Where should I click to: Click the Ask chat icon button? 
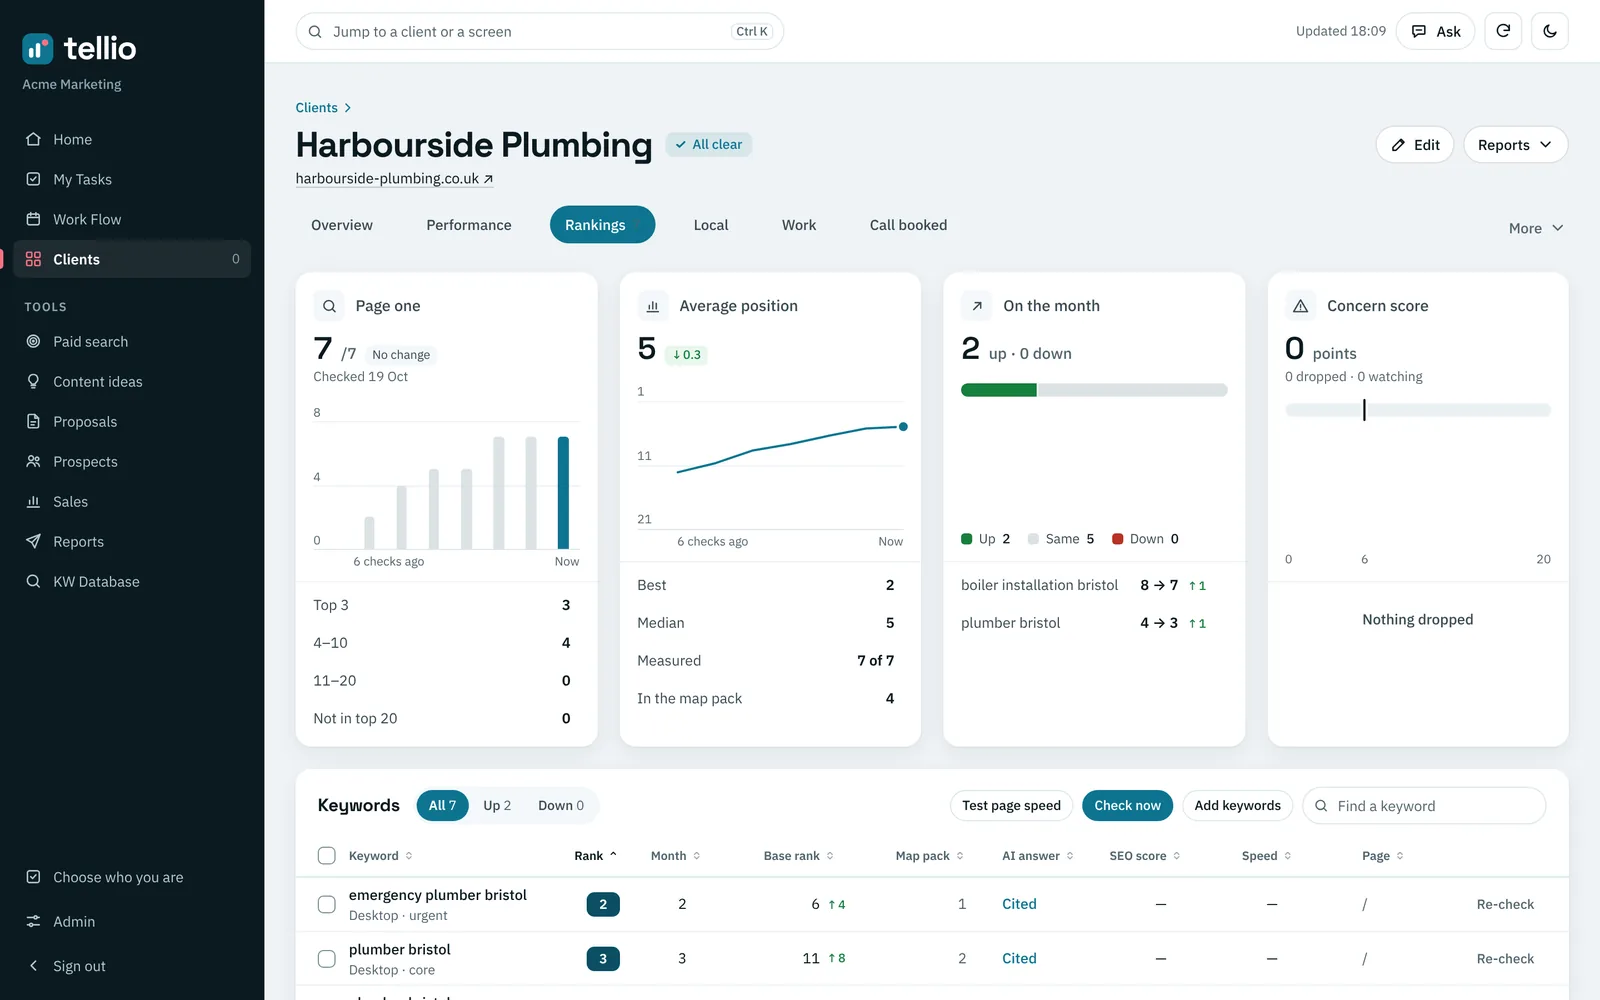tap(1435, 31)
